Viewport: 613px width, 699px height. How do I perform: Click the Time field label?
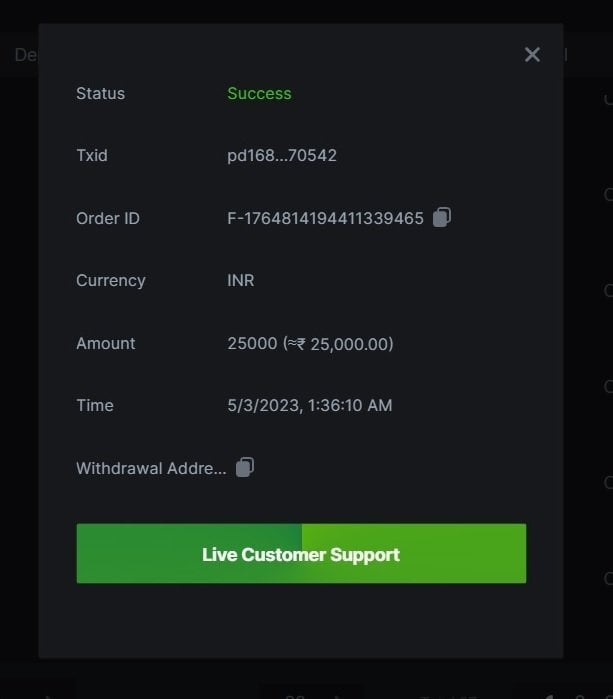click(x=95, y=405)
